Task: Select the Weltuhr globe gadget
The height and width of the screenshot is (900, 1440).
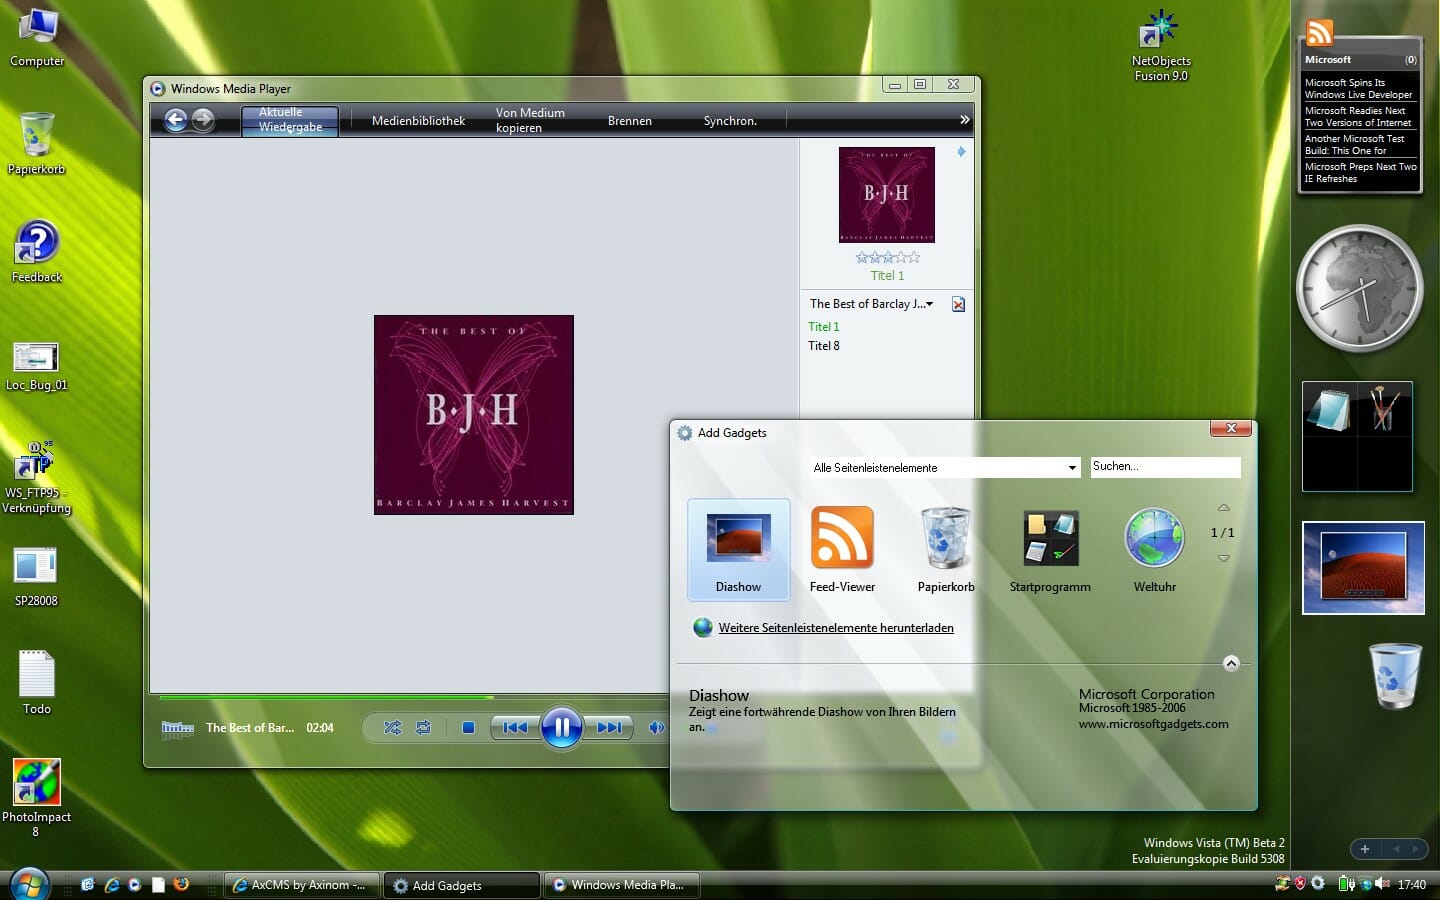Action: [x=1154, y=538]
